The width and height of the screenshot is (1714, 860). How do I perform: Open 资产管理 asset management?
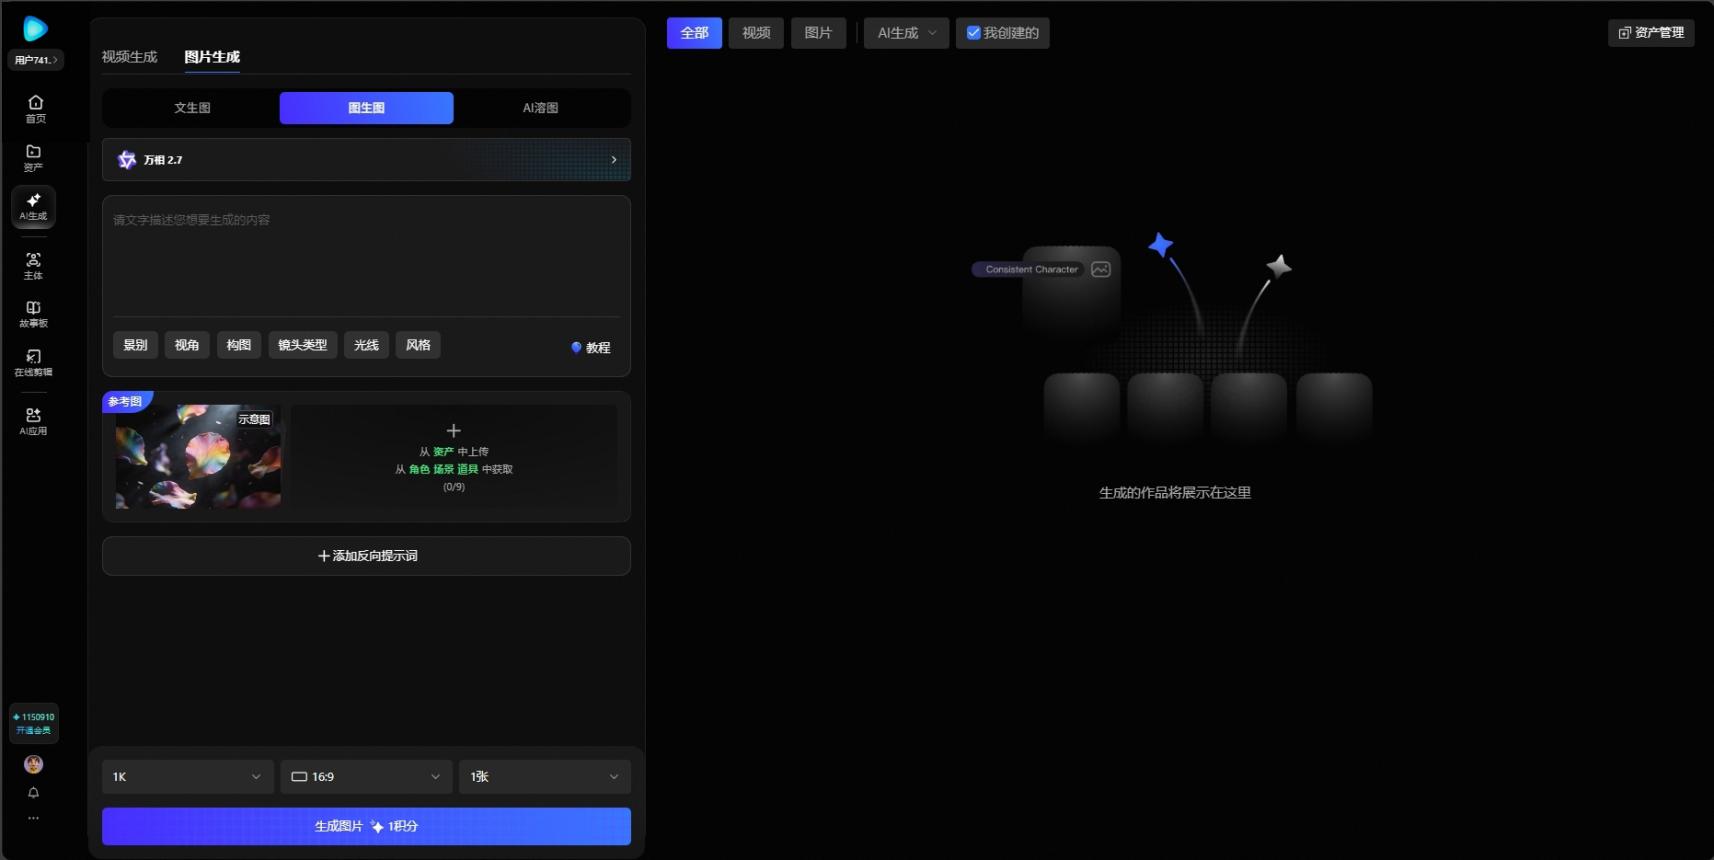(x=1651, y=33)
